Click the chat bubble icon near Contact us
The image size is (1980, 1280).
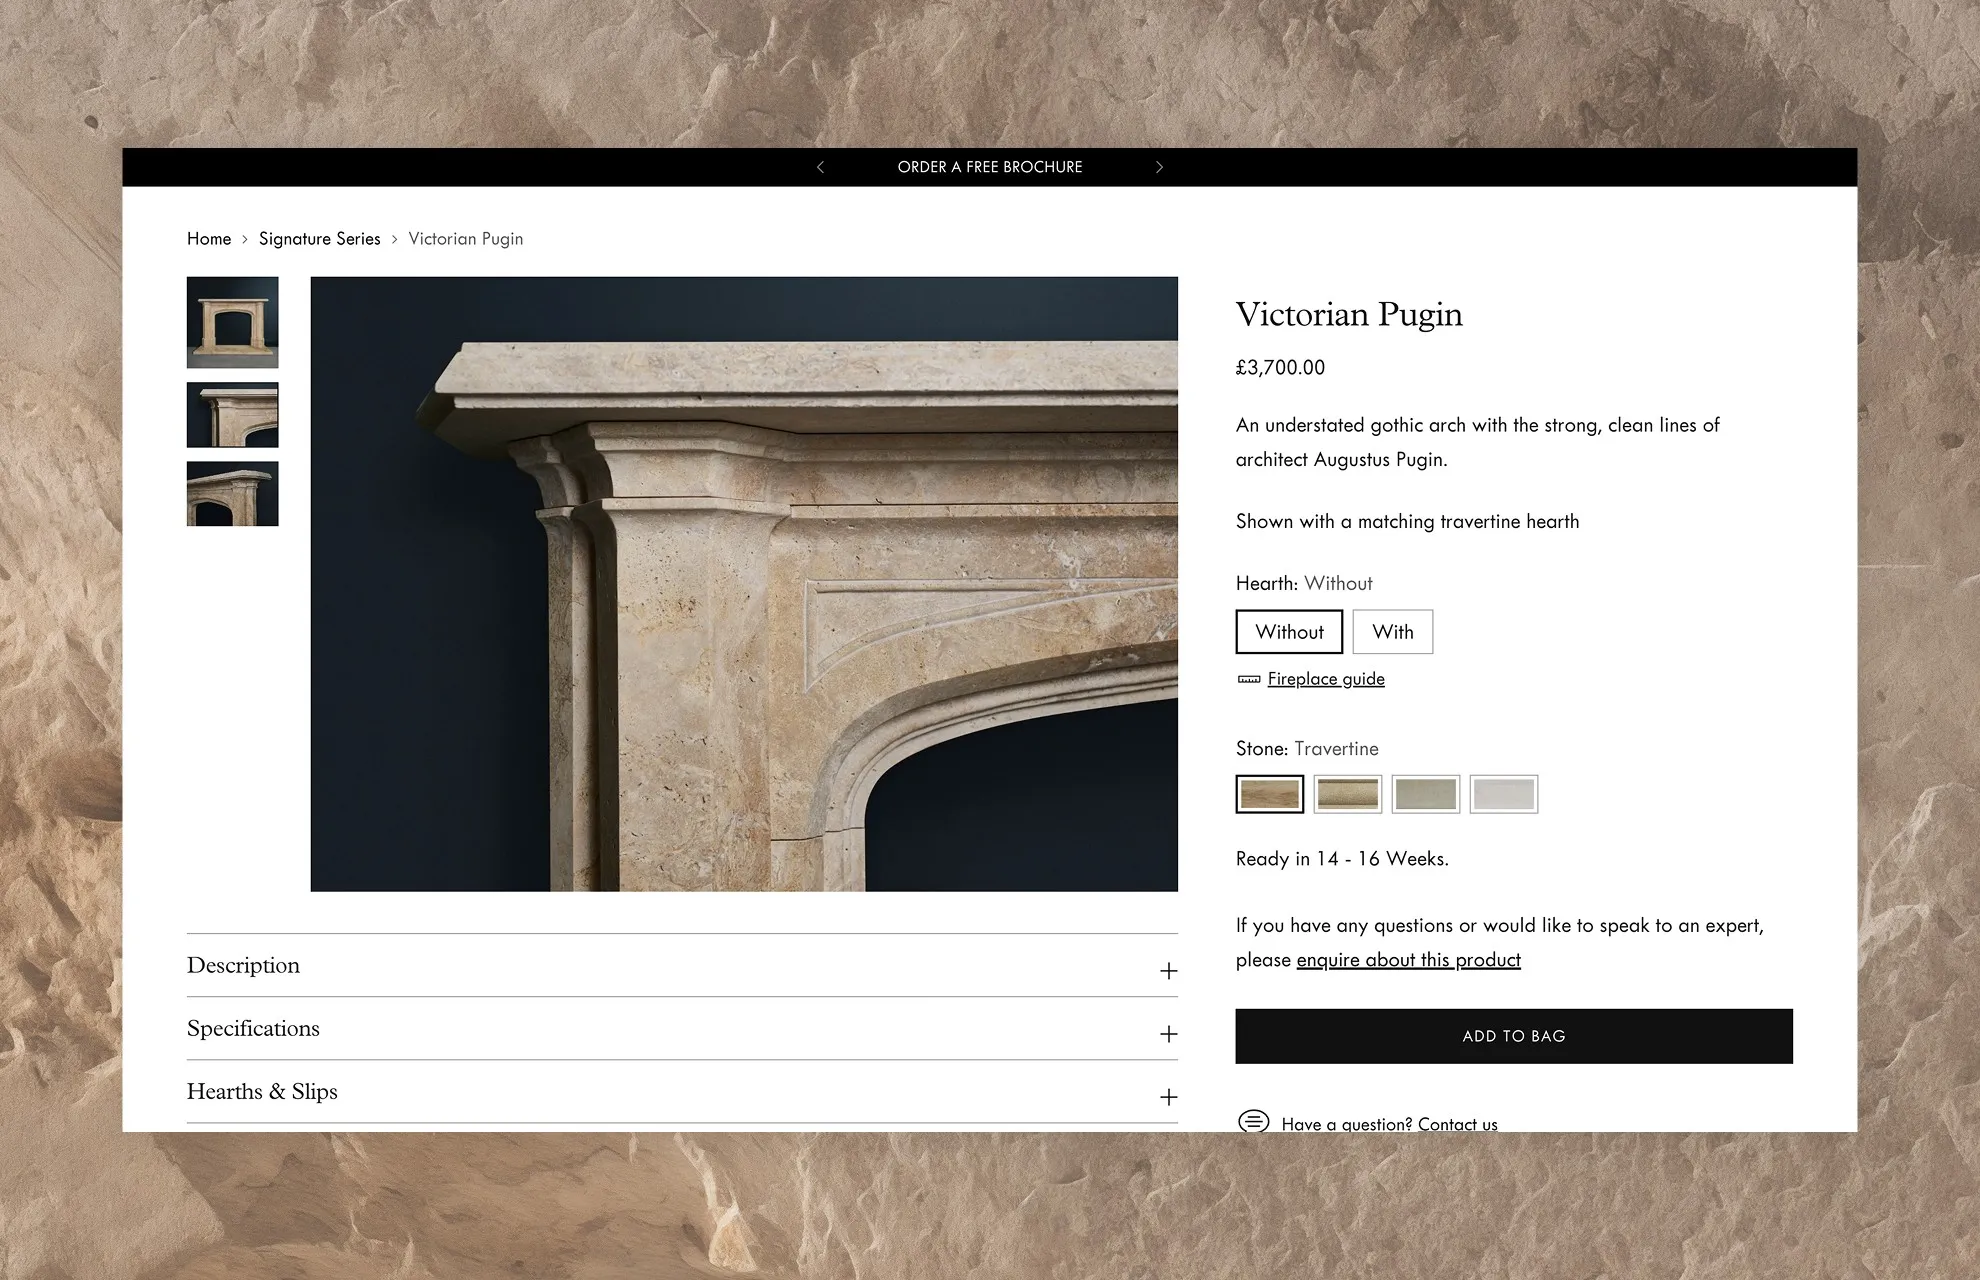(x=1253, y=1121)
